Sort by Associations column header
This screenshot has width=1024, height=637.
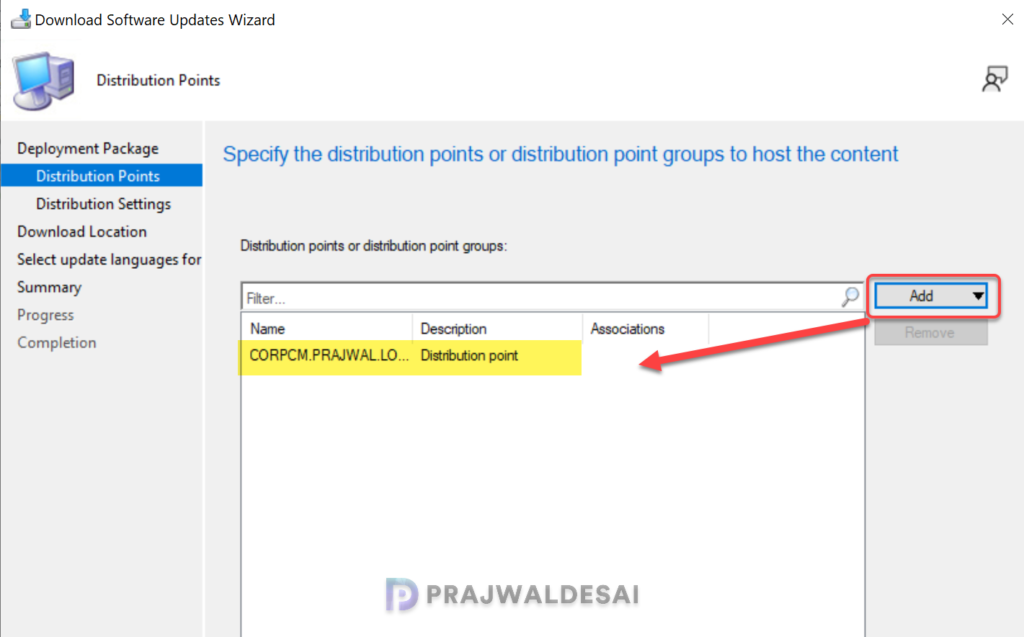(x=645, y=329)
